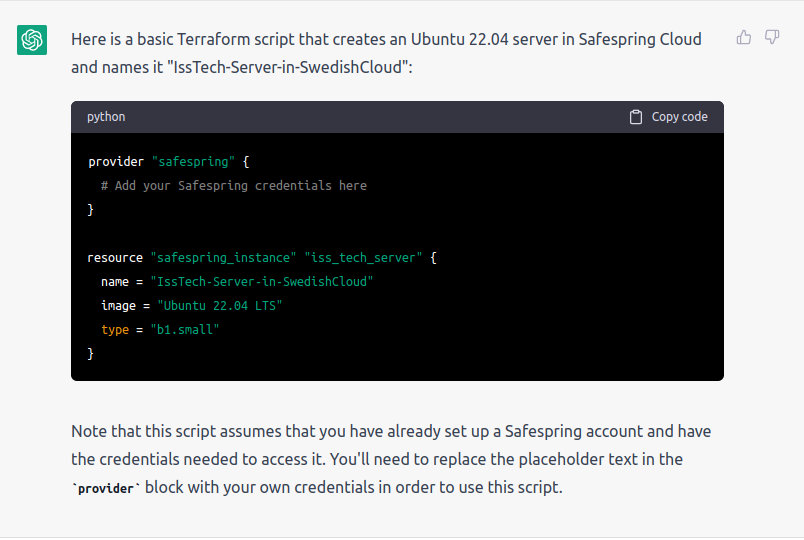Screen dimensions: 804x540
Task: Click the Copy code button label
Action: point(679,117)
